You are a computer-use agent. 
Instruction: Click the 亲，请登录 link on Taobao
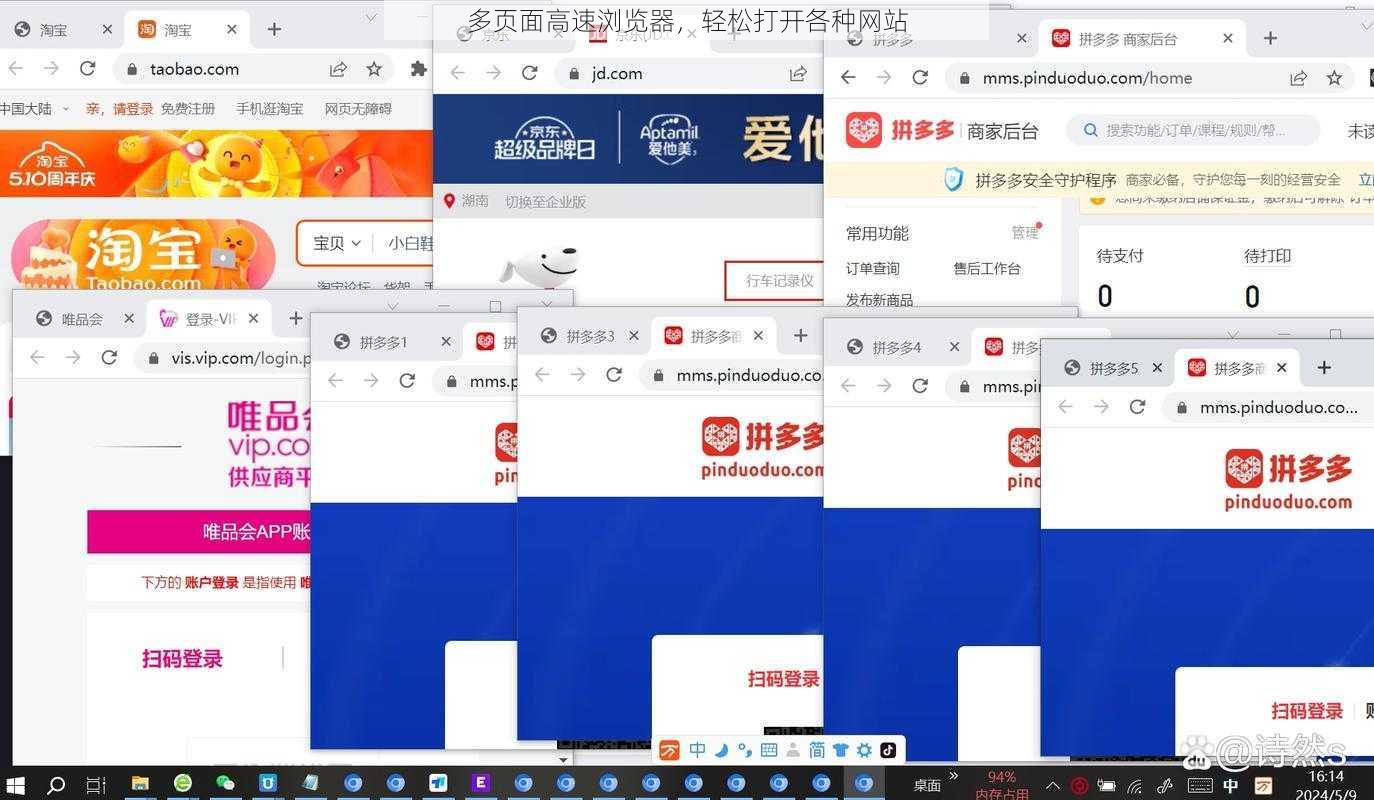[119, 109]
